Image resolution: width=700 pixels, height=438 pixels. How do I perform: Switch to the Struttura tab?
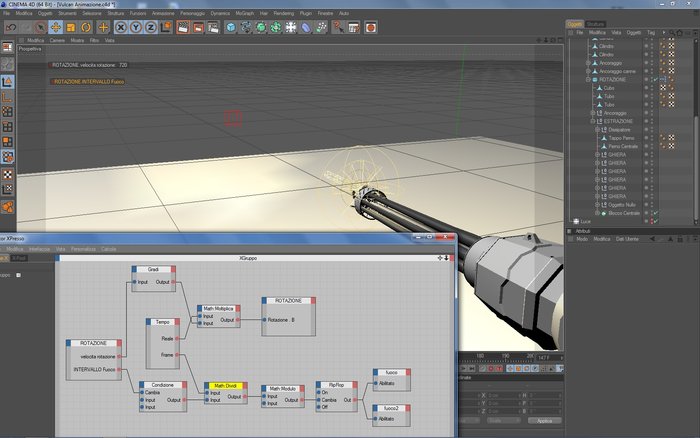595,24
